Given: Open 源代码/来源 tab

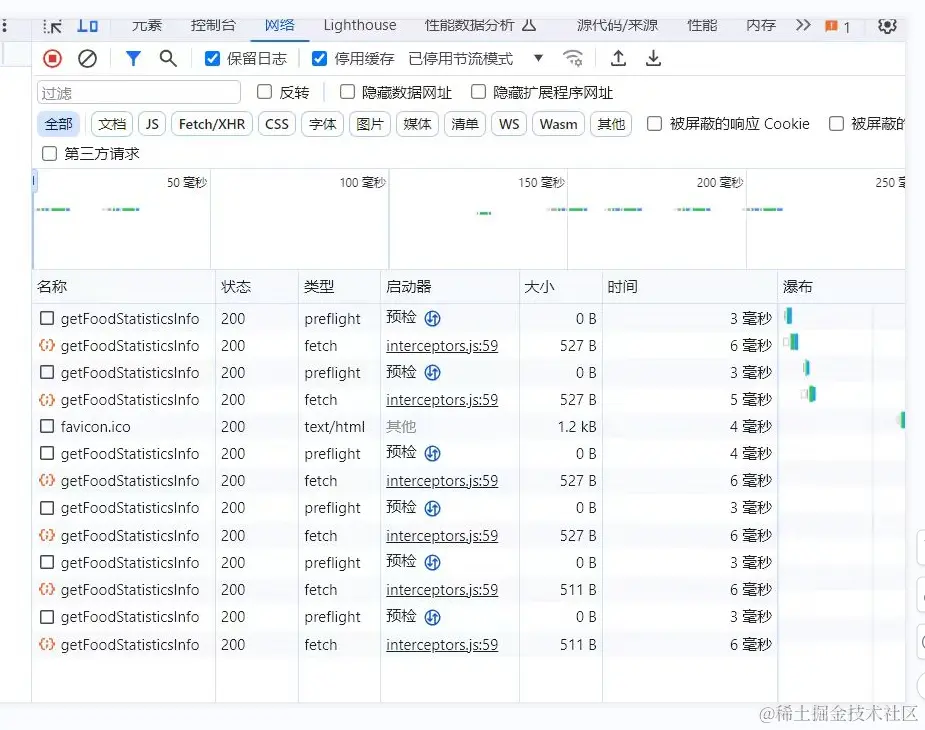Looking at the screenshot, I should click(617, 25).
